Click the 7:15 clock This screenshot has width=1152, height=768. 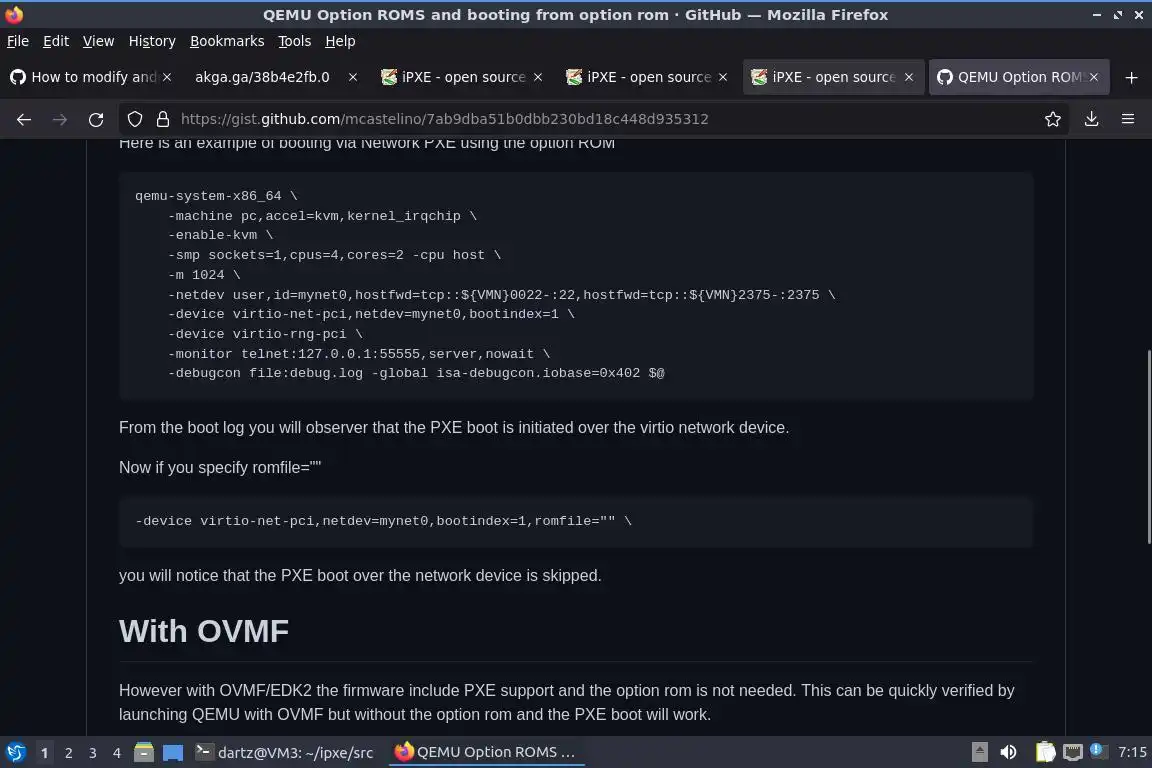(1132, 752)
